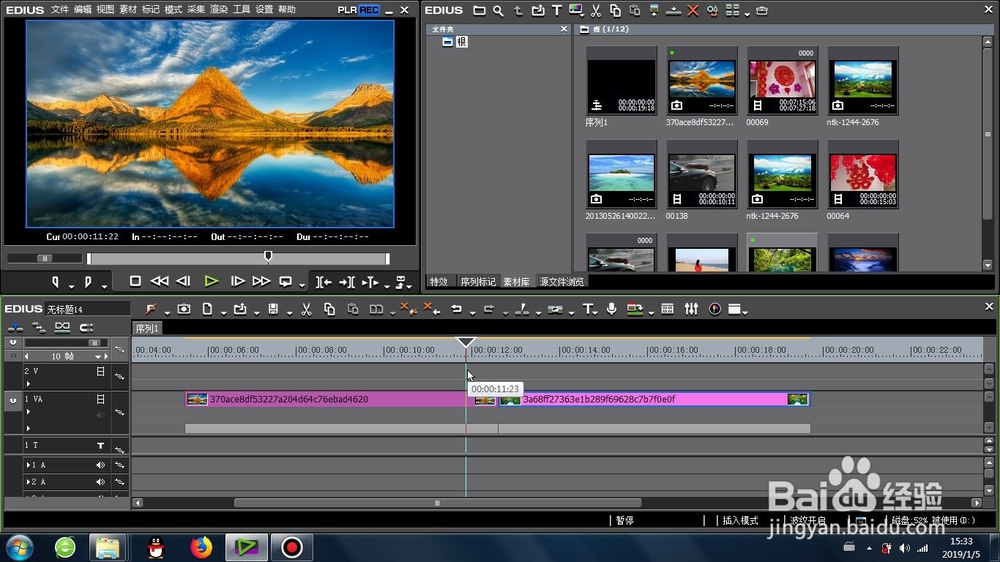
Task: Click the PLR player mode button
Action: [347, 10]
